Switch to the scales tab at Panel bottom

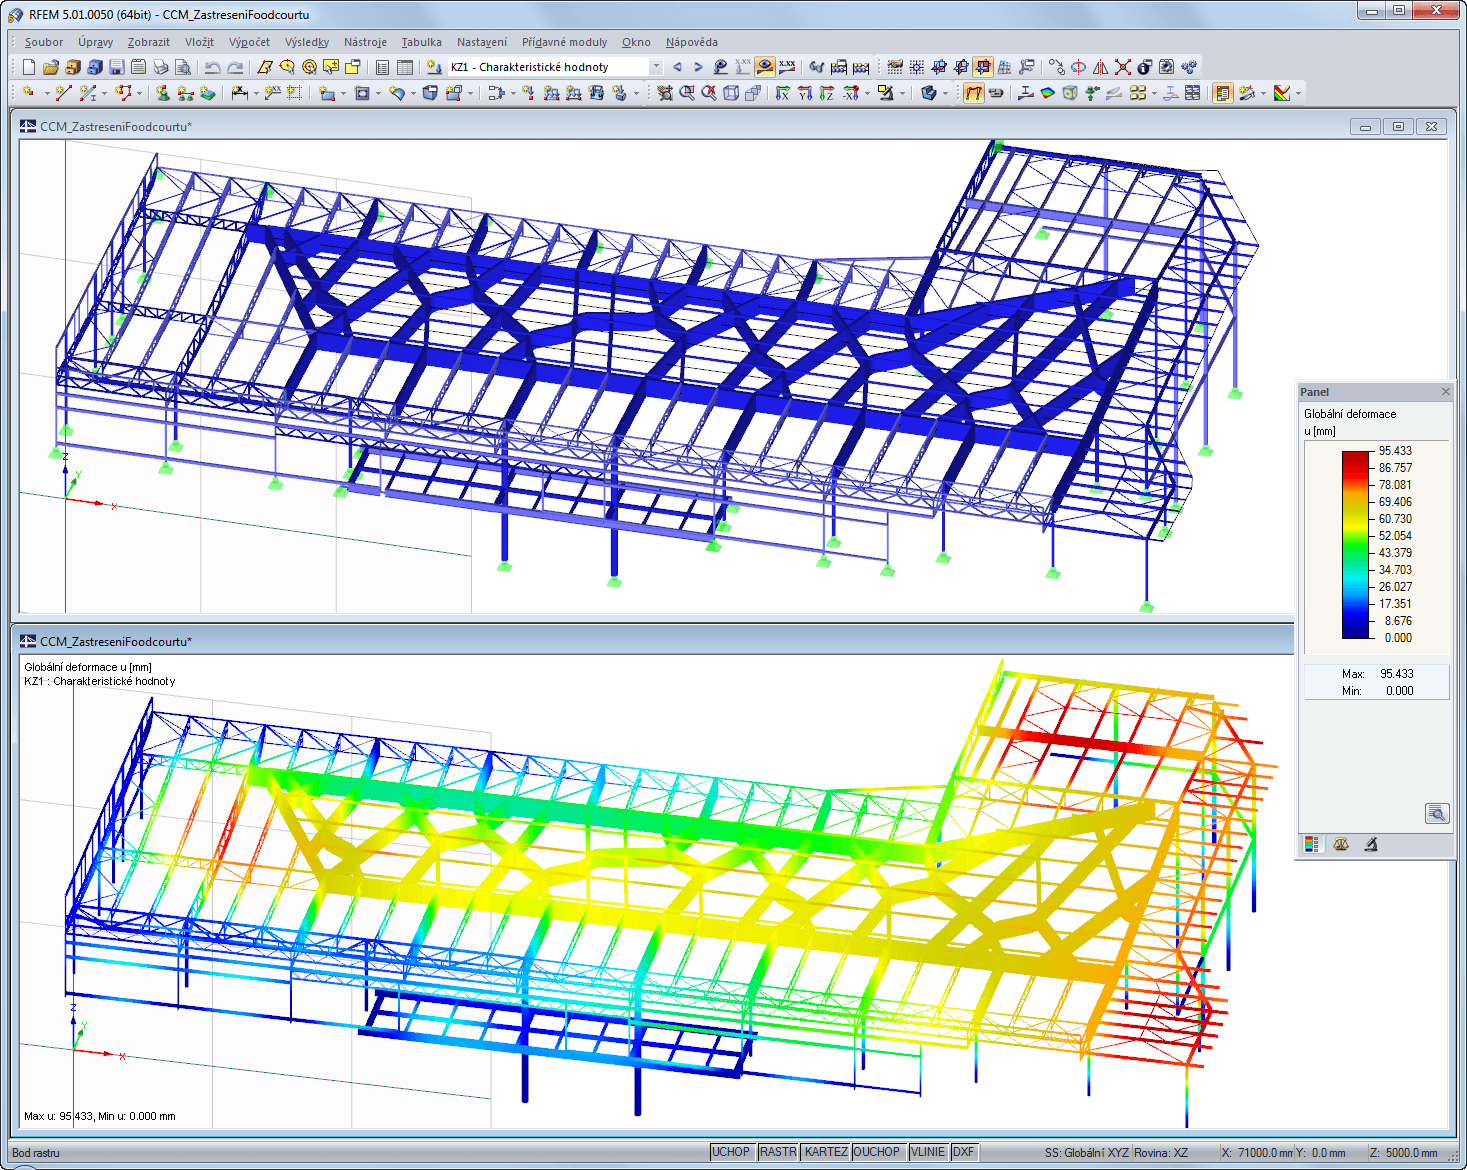point(1341,845)
